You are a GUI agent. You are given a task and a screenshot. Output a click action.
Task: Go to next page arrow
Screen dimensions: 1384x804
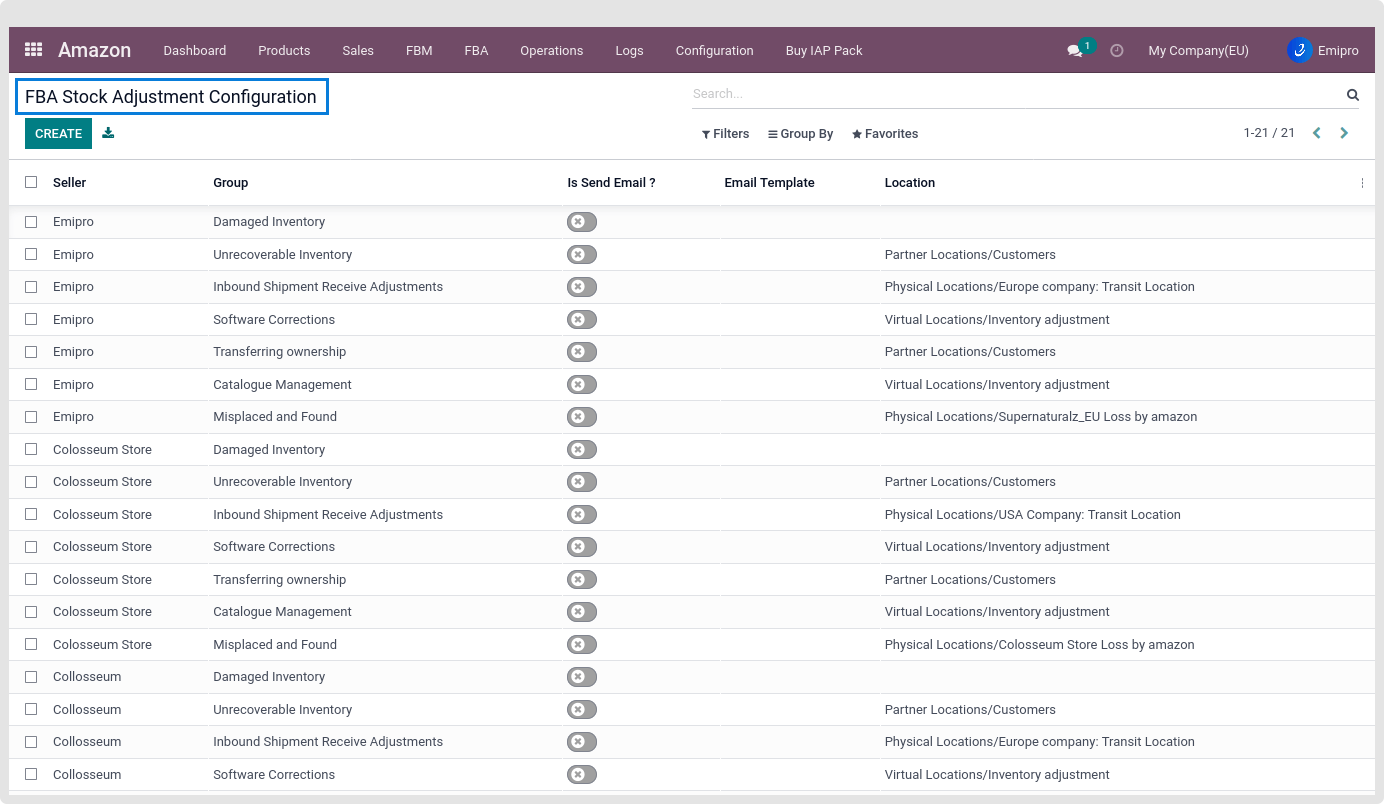click(1344, 133)
